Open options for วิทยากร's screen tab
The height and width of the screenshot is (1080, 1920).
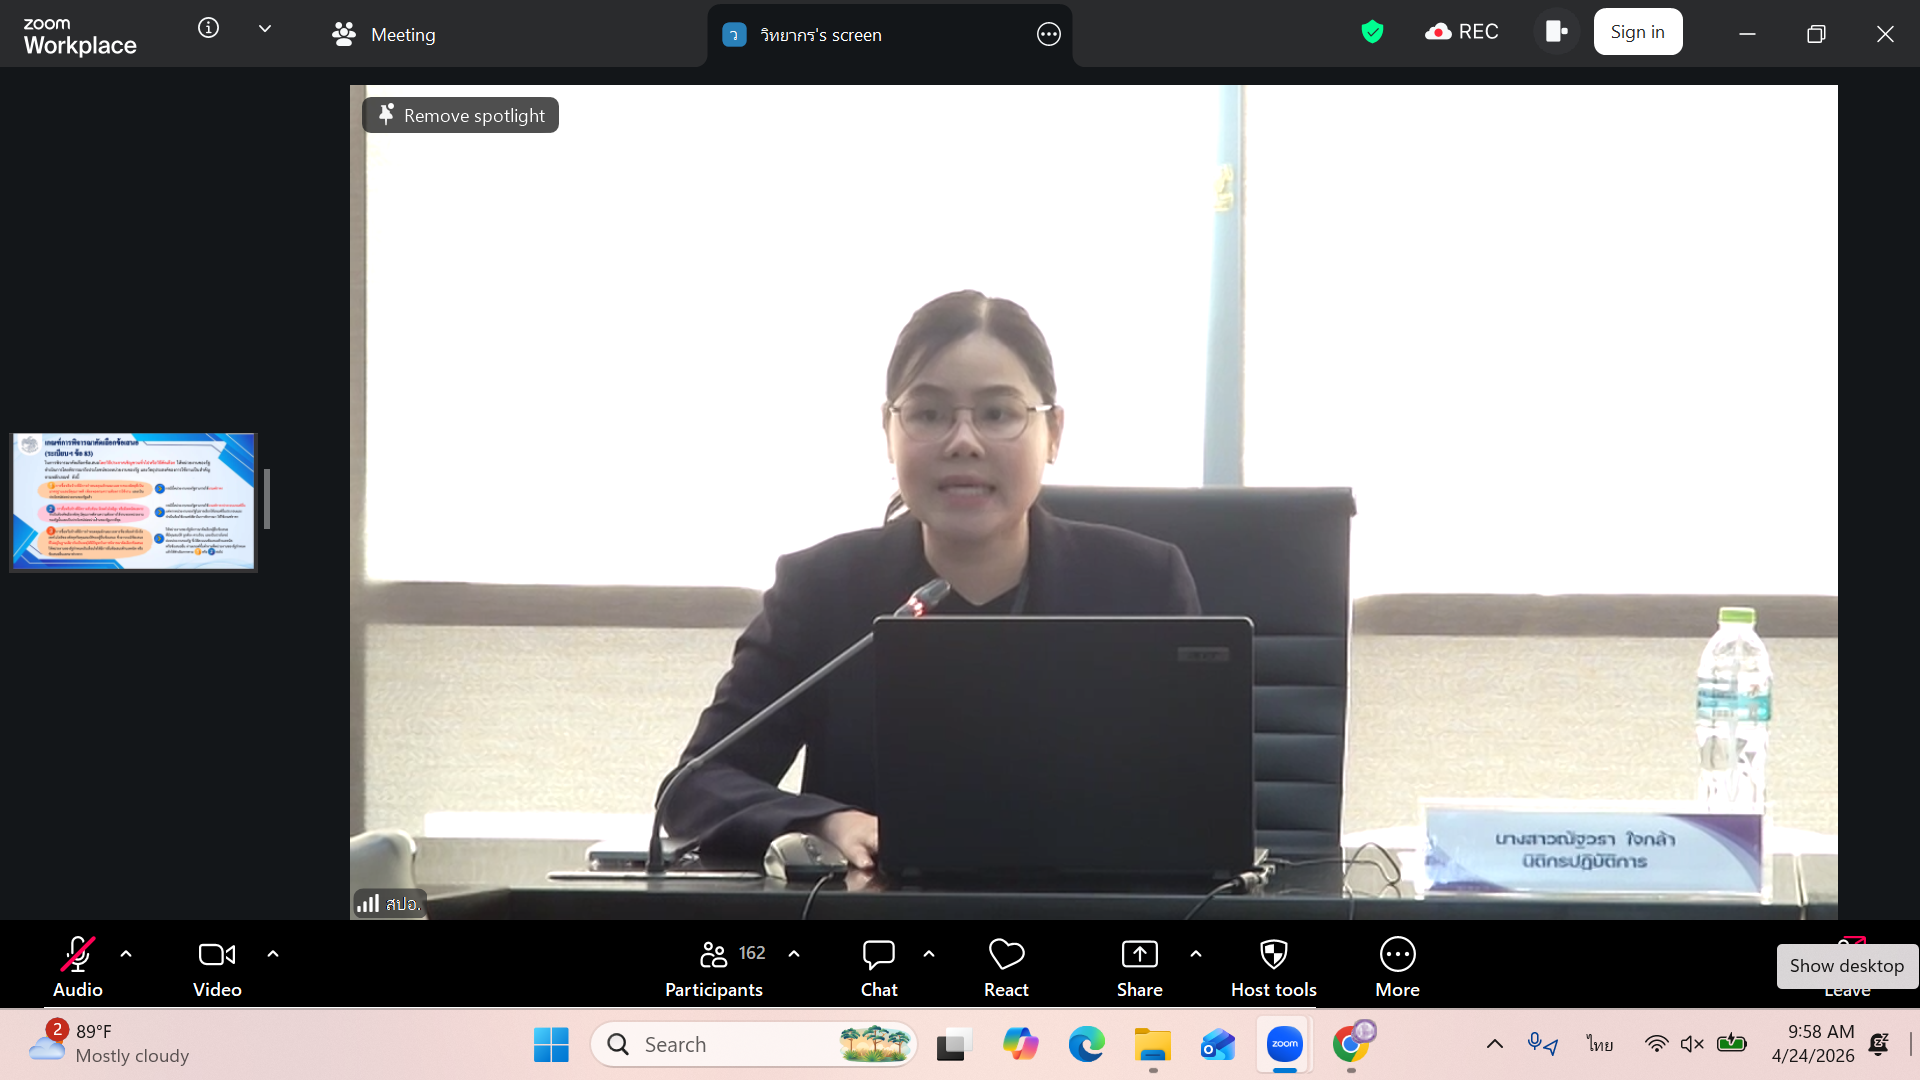point(1048,35)
